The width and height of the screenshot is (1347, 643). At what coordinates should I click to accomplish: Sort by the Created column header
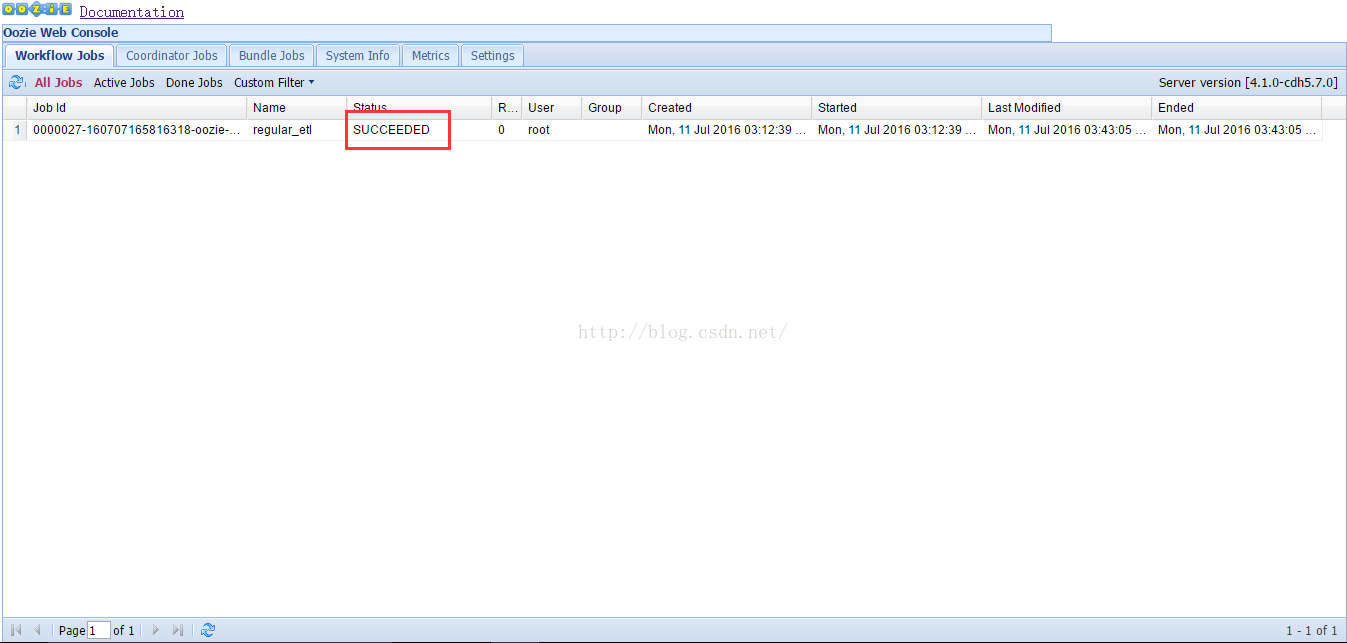[727, 108]
